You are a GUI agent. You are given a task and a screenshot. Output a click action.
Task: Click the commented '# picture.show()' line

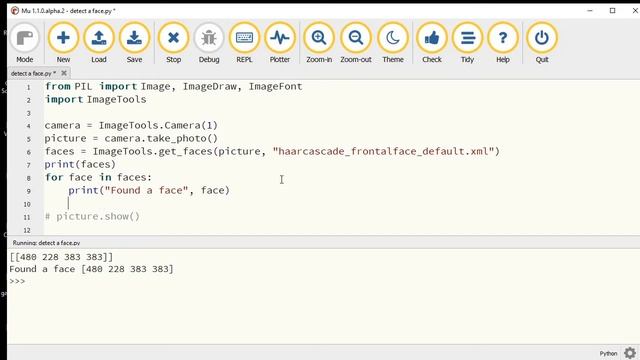click(92, 216)
